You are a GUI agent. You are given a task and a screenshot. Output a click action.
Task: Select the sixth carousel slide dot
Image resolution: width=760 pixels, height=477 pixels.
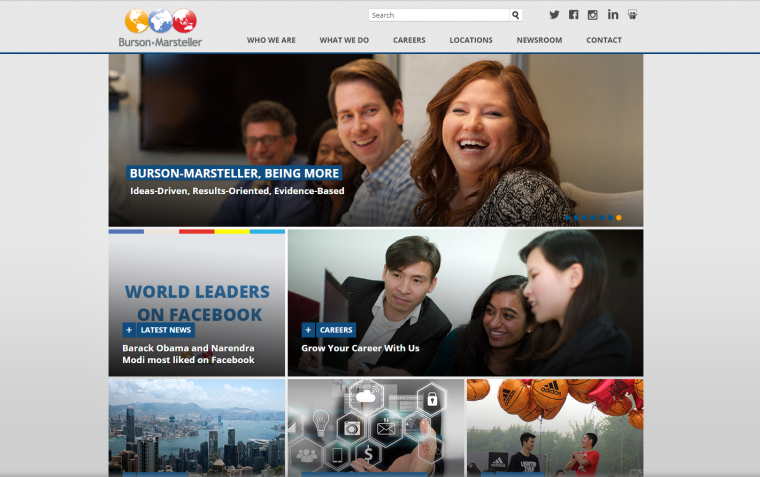tap(610, 218)
